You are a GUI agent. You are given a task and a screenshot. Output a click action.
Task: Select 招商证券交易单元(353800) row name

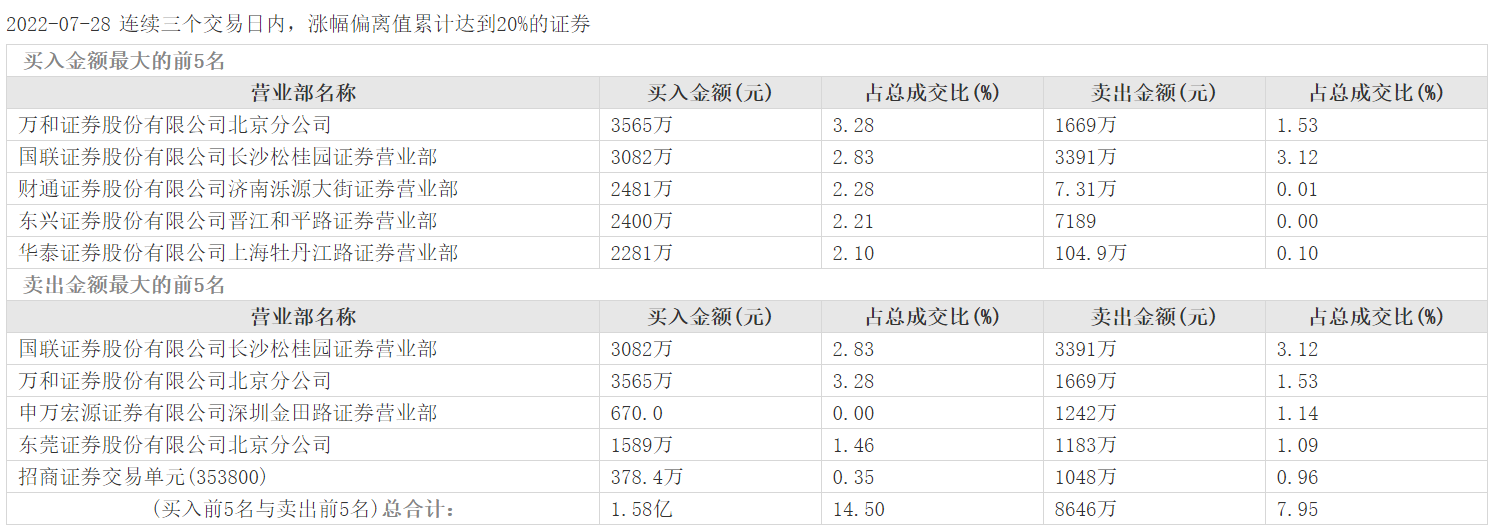point(143,477)
